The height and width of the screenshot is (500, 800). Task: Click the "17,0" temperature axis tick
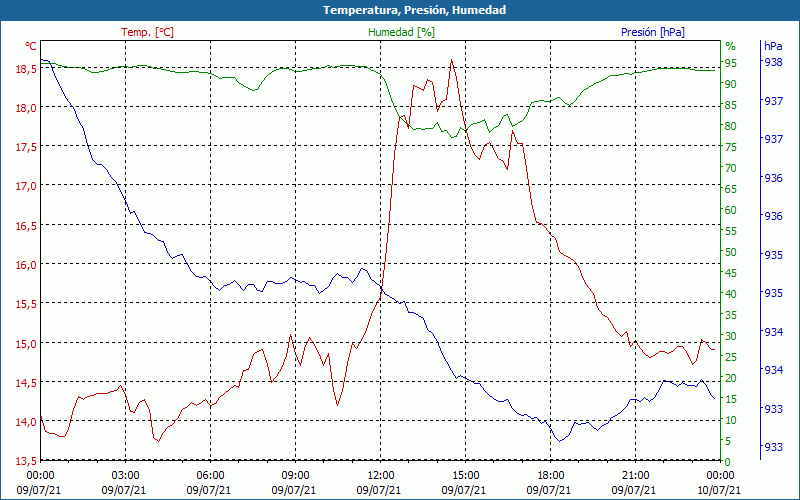(x=27, y=186)
